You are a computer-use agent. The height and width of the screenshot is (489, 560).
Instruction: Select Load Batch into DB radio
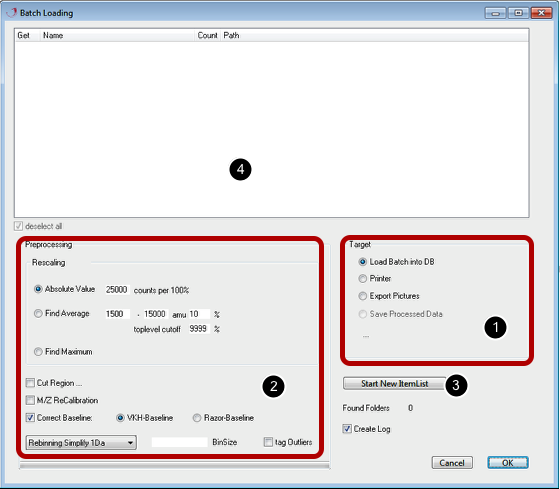362,262
